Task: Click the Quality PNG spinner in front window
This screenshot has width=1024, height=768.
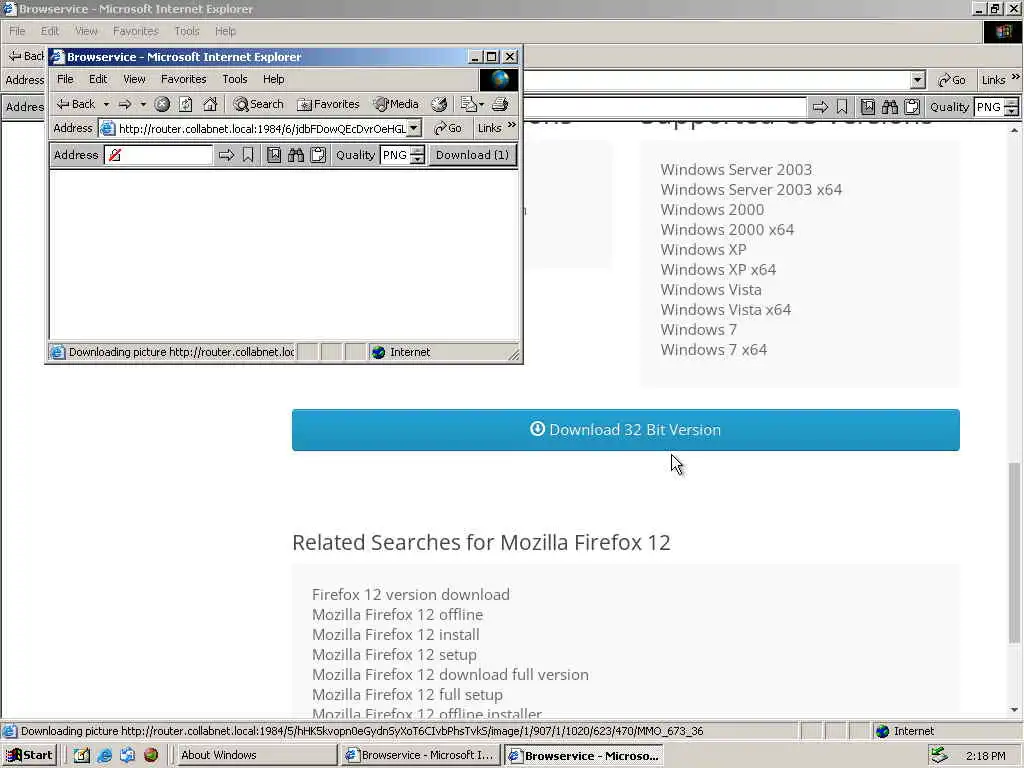Action: (418, 155)
